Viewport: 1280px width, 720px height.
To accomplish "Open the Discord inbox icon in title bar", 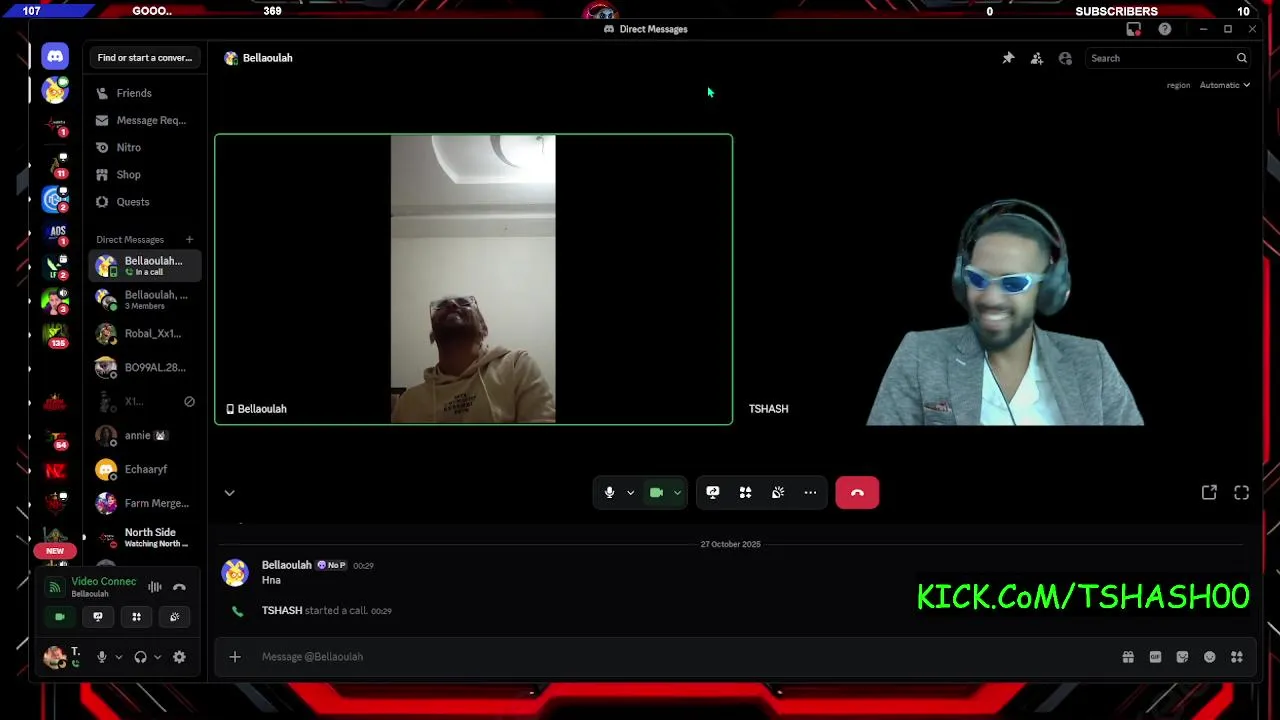I will point(1133,29).
